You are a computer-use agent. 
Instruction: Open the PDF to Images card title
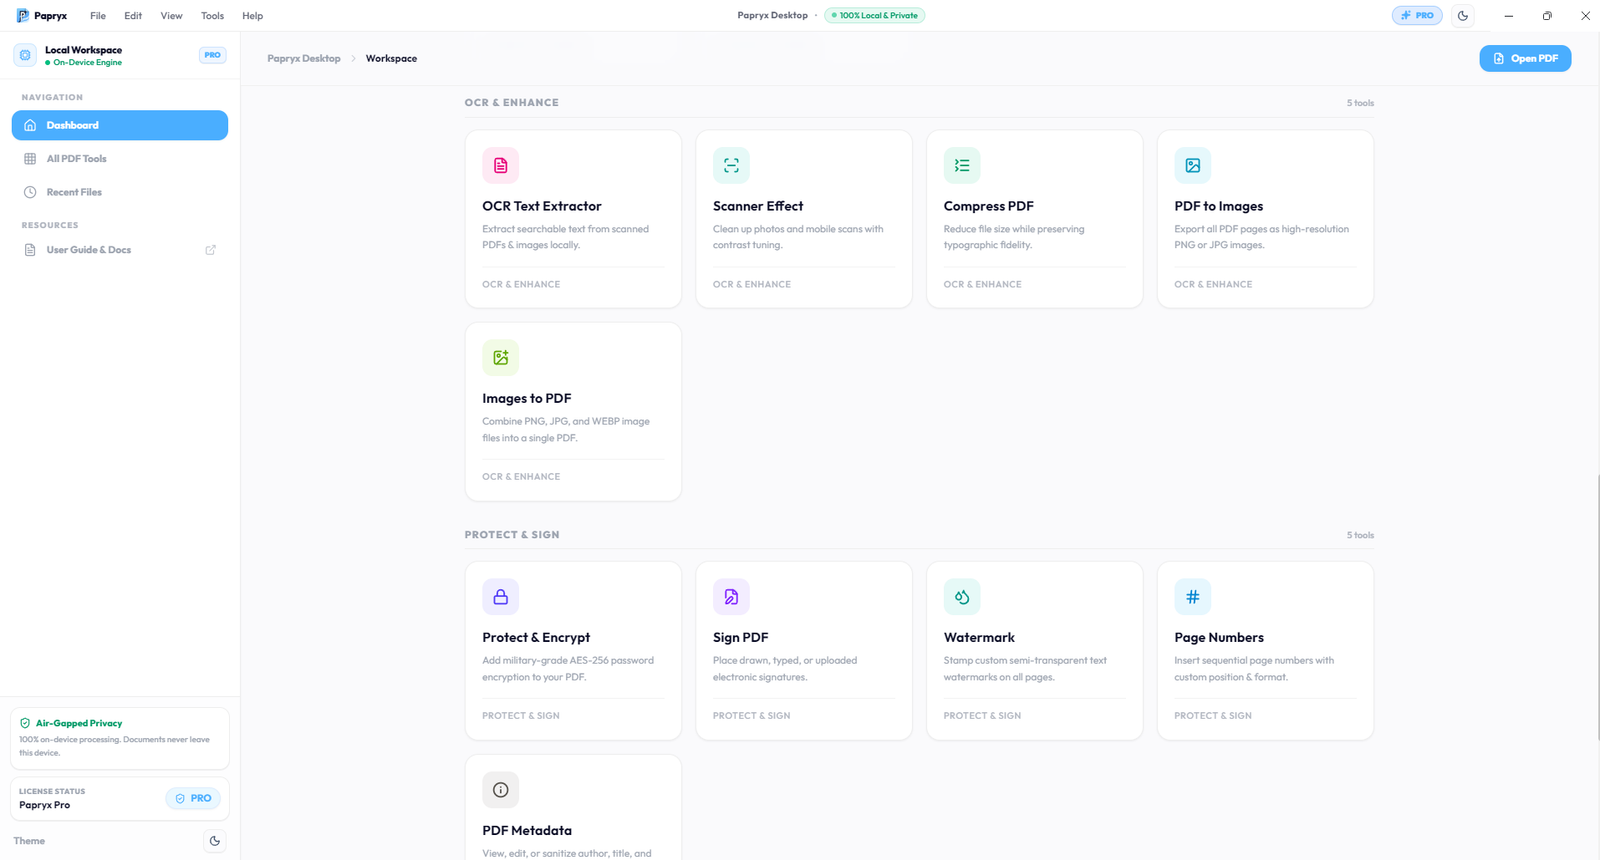coord(1219,206)
